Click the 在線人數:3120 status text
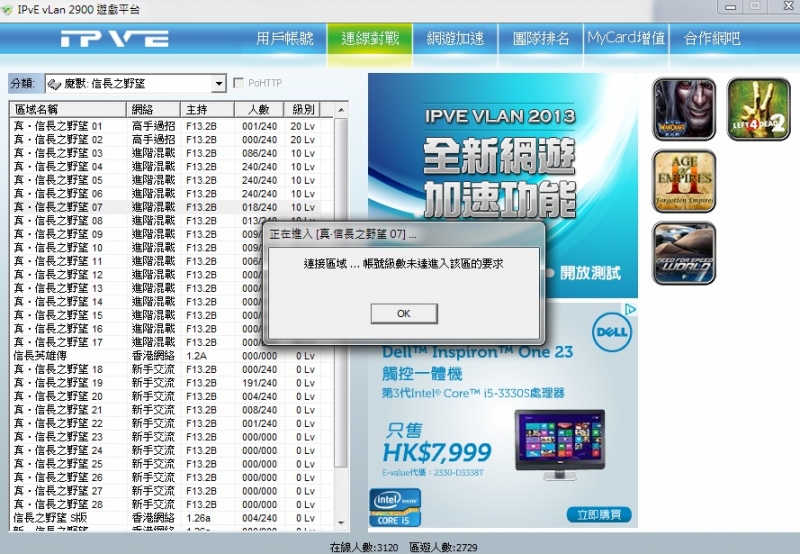The image size is (800, 554). [x=364, y=547]
